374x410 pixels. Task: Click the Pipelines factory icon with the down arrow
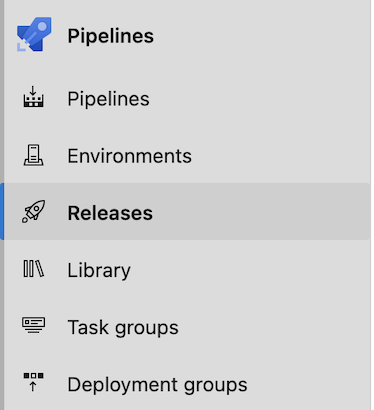click(33, 97)
